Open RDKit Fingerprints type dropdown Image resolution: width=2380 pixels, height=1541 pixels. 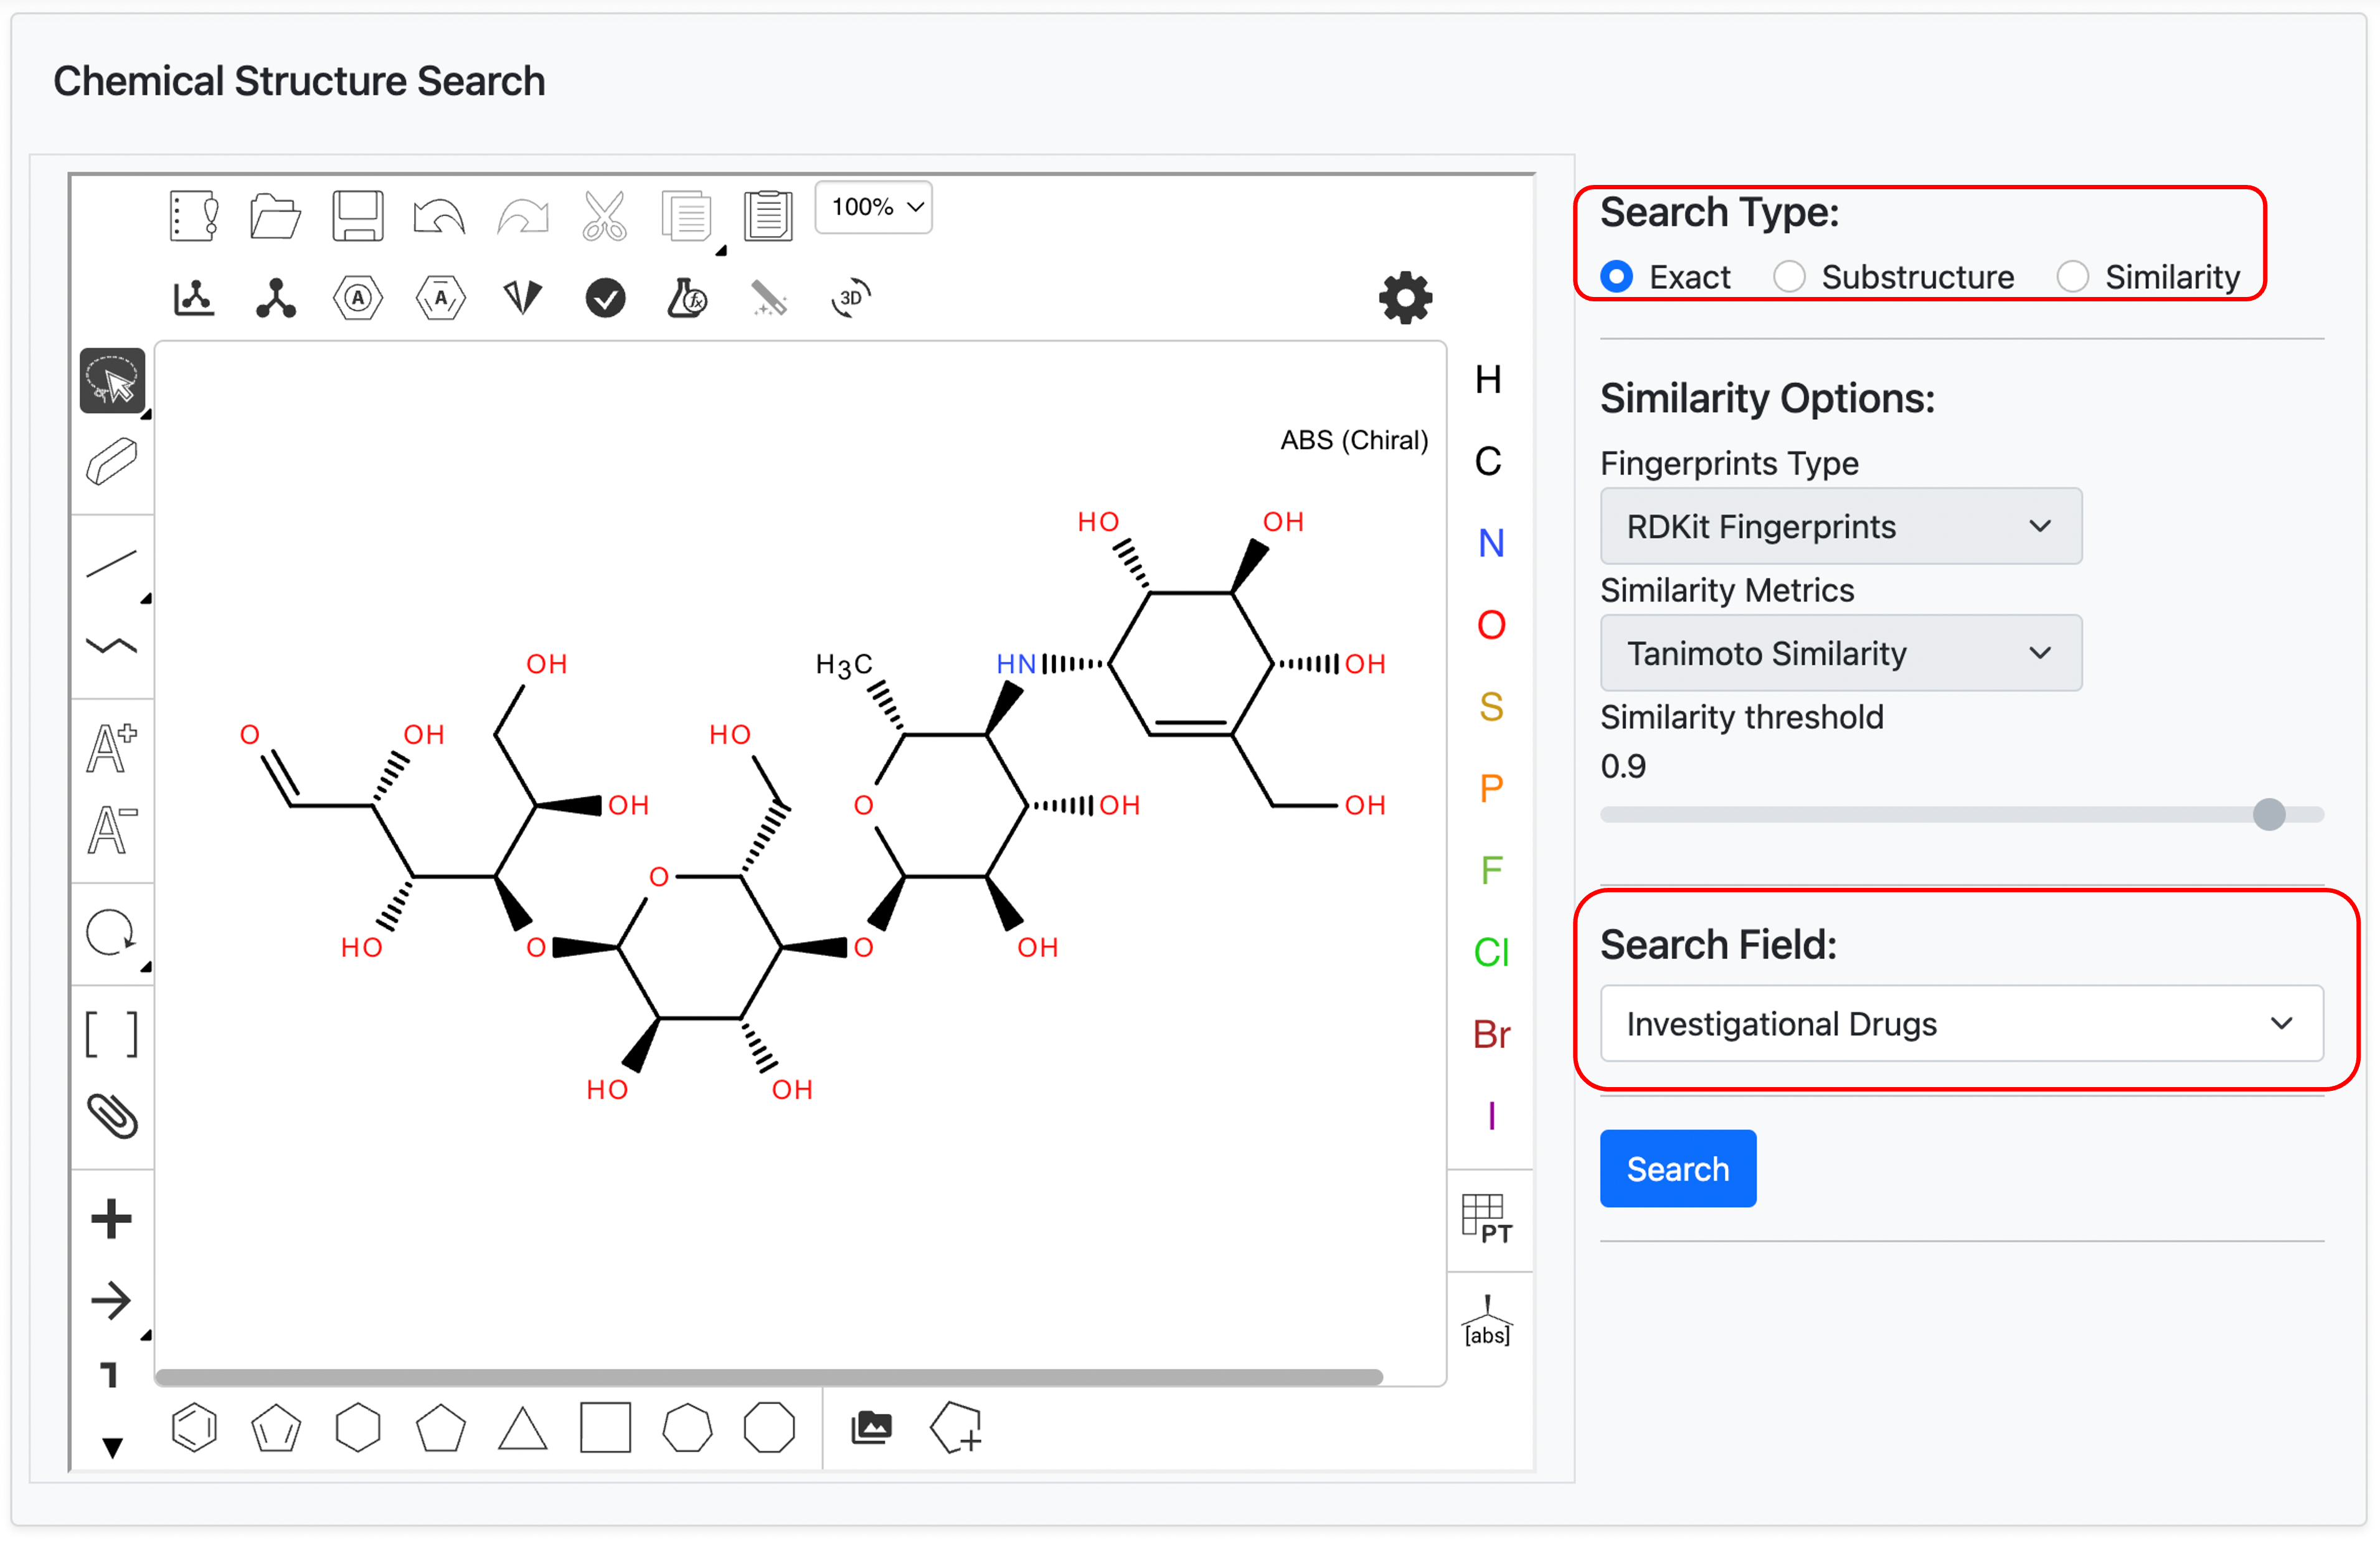click(1840, 526)
